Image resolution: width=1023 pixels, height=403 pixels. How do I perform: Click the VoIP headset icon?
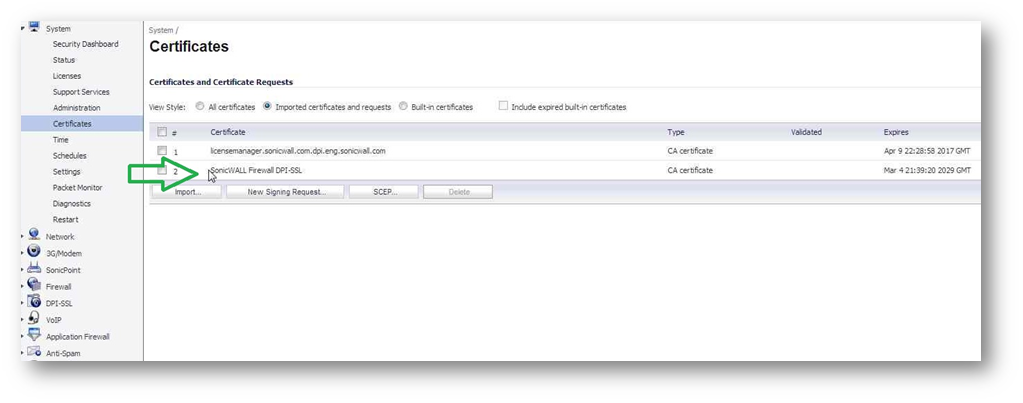(x=34, y=319)
